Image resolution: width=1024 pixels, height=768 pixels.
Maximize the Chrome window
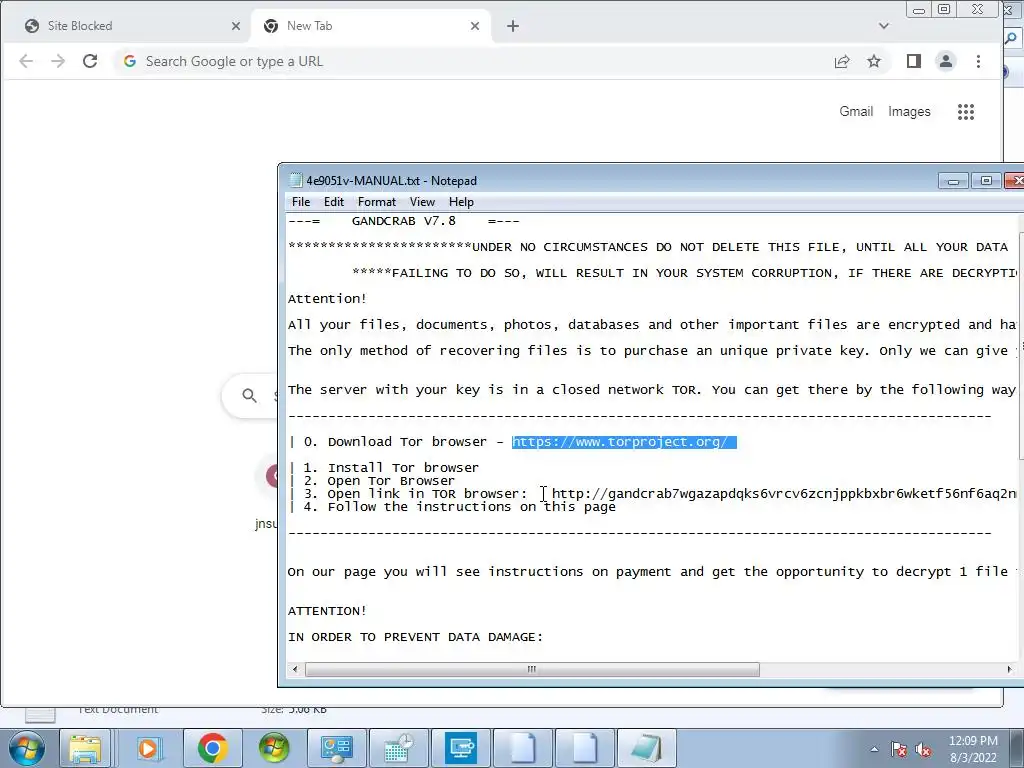click(944, 10)
